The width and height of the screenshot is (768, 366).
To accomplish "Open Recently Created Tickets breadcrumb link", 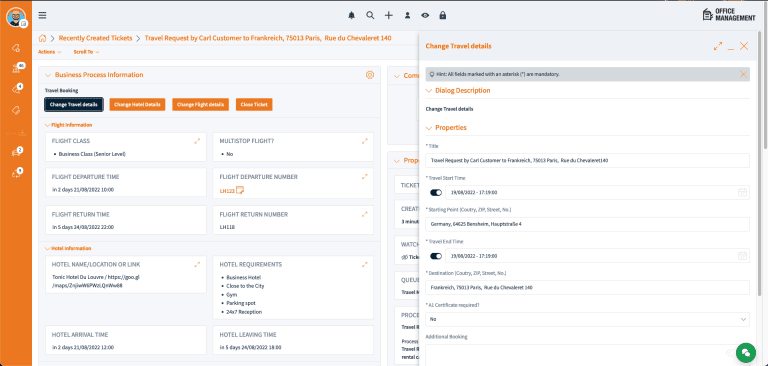I will tap(96, 38).
